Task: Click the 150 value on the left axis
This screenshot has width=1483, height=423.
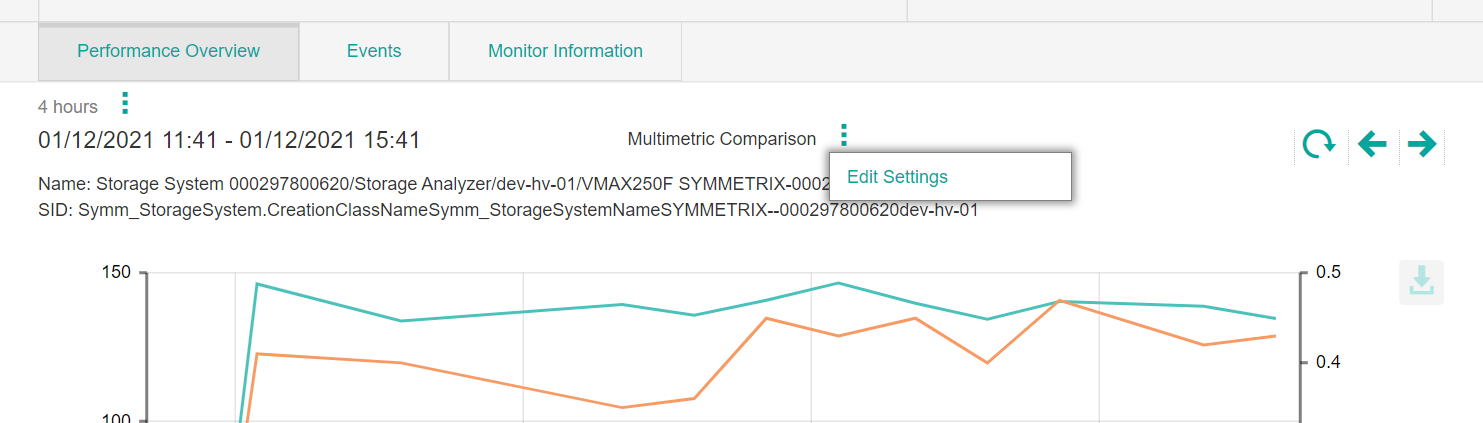Action: [117, 272]
